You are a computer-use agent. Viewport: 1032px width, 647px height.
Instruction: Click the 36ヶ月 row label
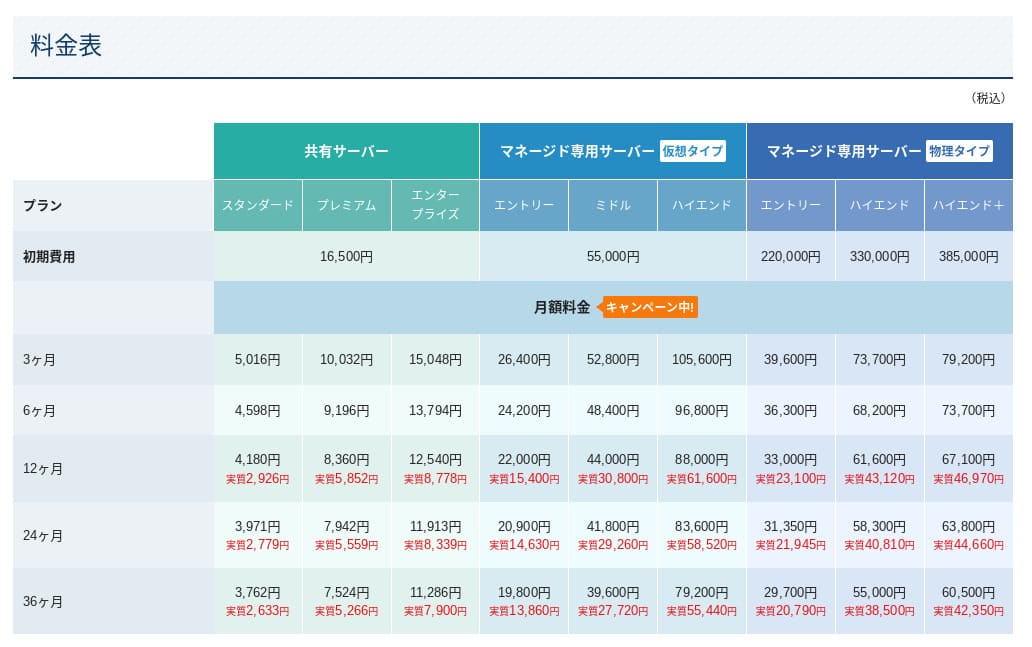[x=43, y=602]
